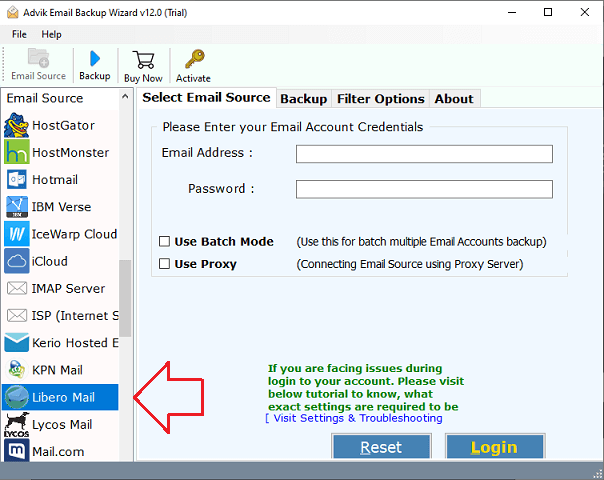
Task: Minimize the Advik Email Backup Wizard window
Action: pos(512,12)
